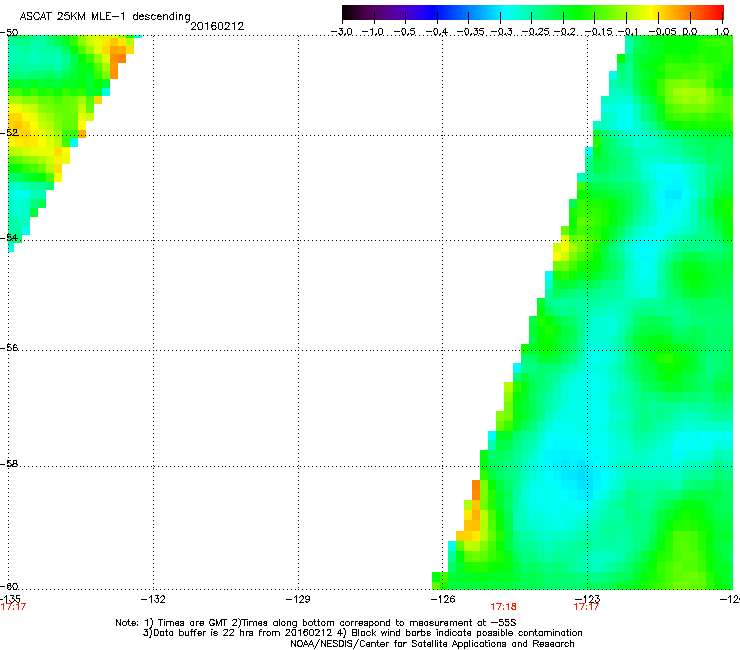Click the "-0.5" color scale tick label
The width and height of the screenshot is (740, 650).
click(405, 32)
